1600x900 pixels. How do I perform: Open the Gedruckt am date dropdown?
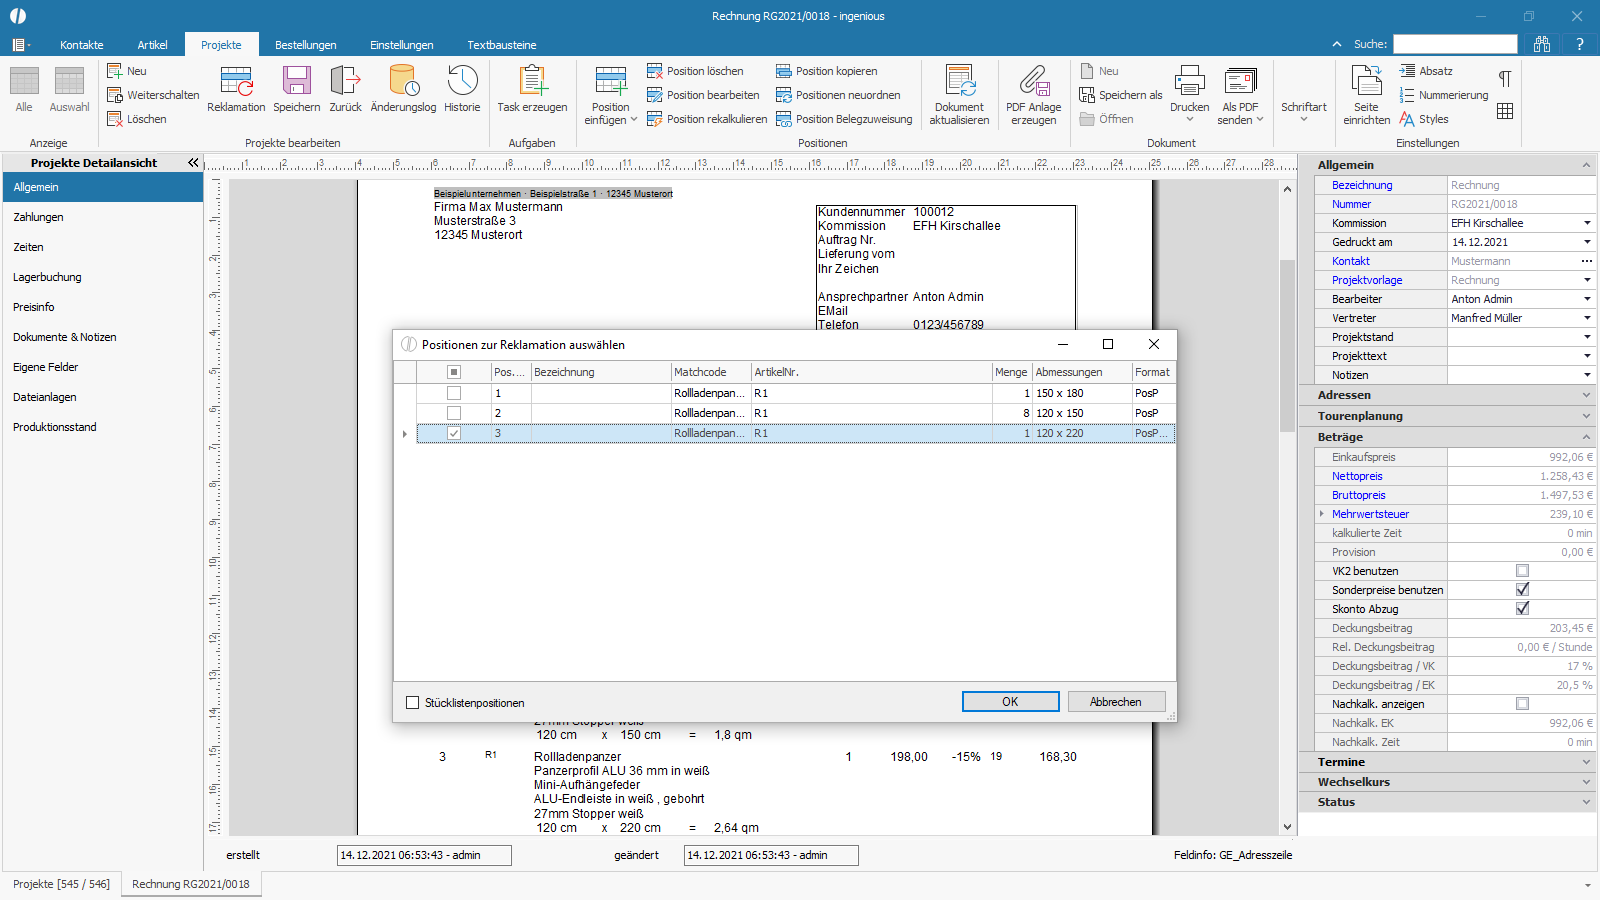point(1587,242)
